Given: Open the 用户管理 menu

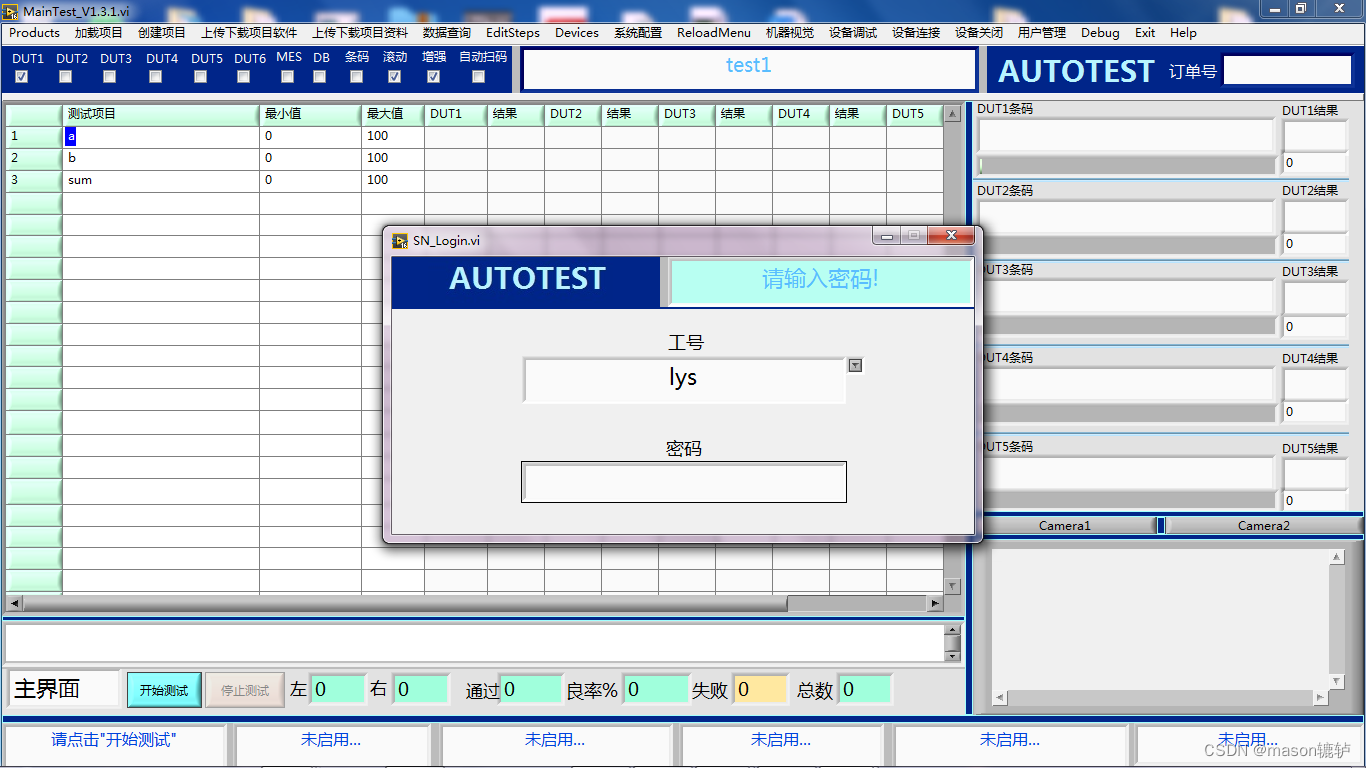Looking at the screenshot, I should [1042, 33].
